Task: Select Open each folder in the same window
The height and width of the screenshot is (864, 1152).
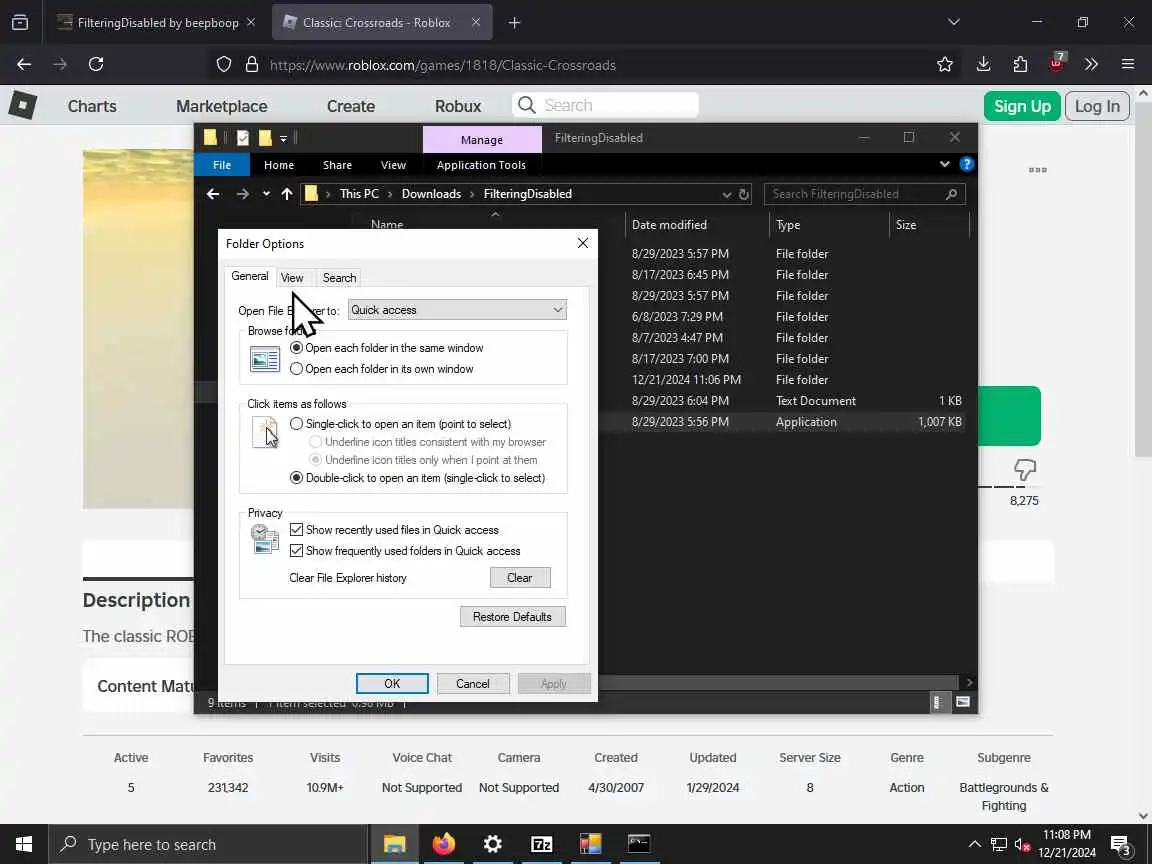Action: 386,348
